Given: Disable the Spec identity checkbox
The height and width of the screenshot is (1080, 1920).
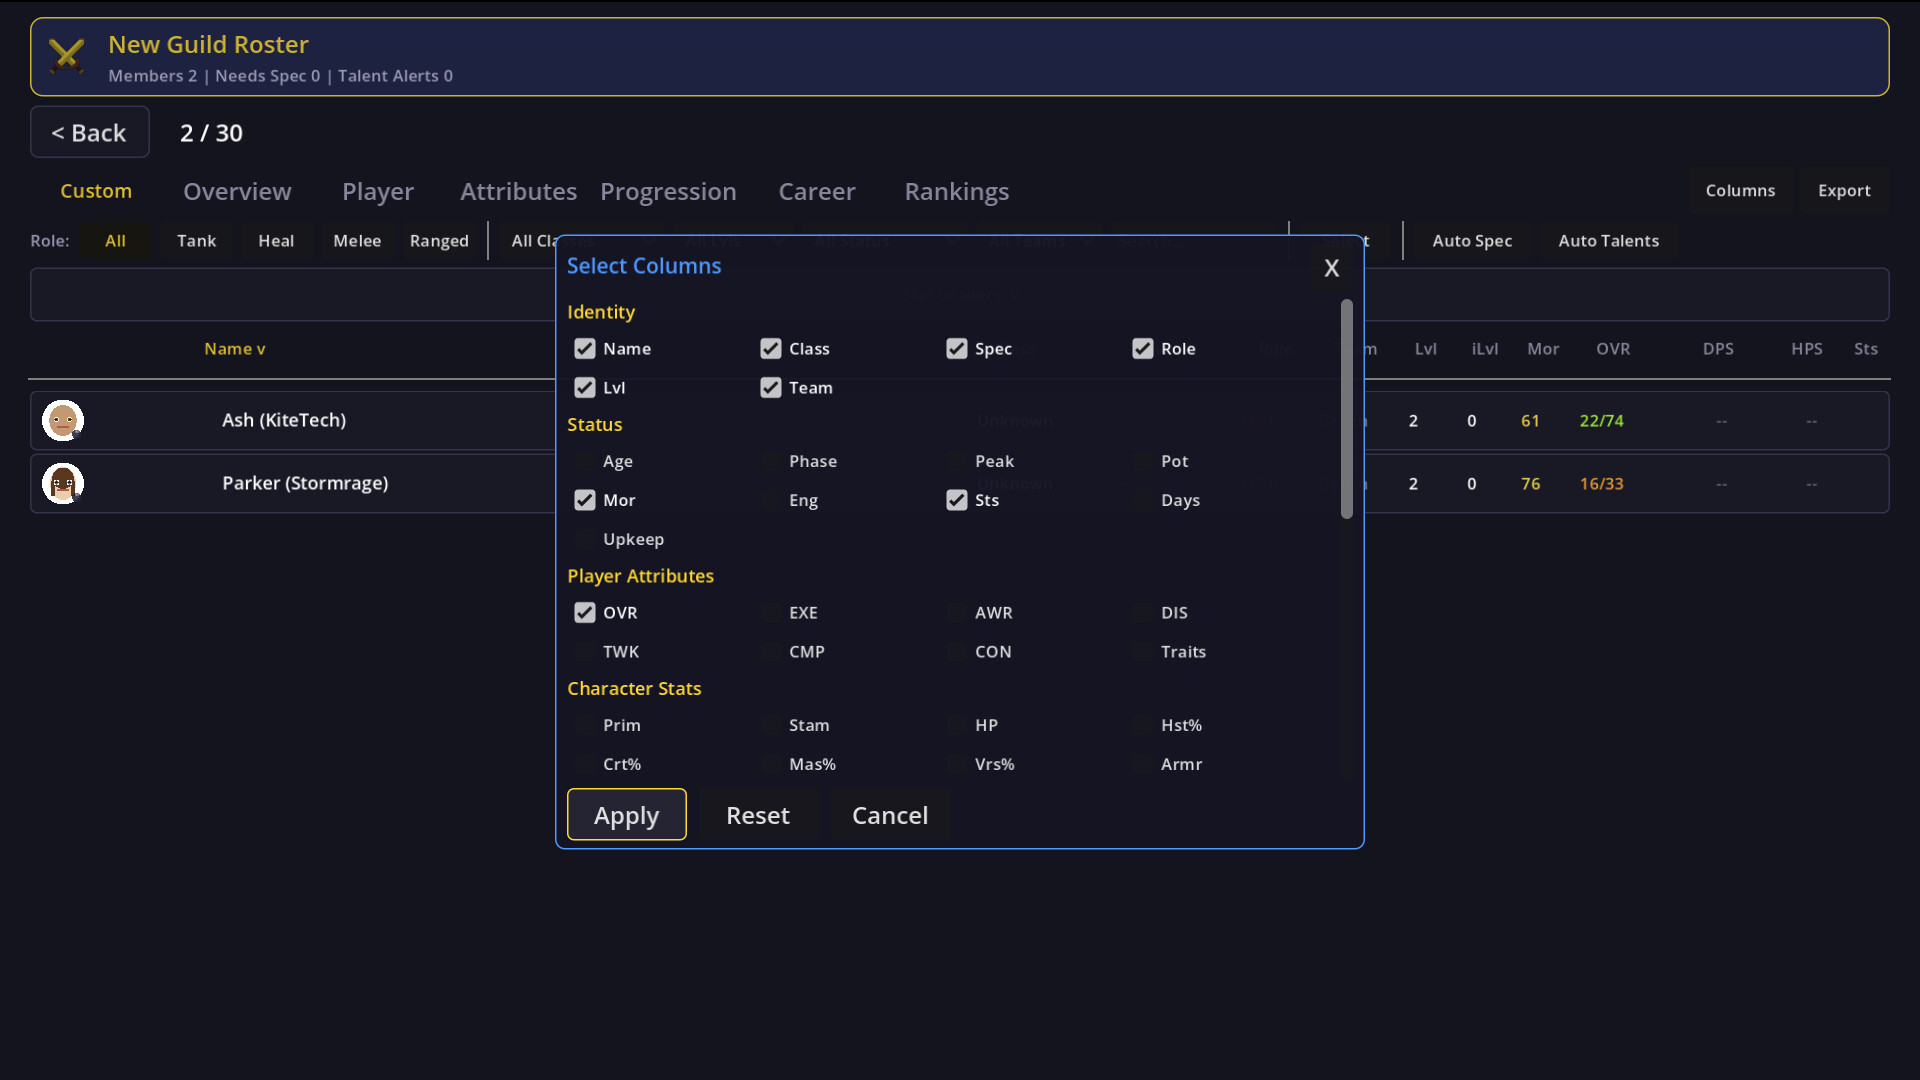Looking at the screenshot, I should pos(956,348).
